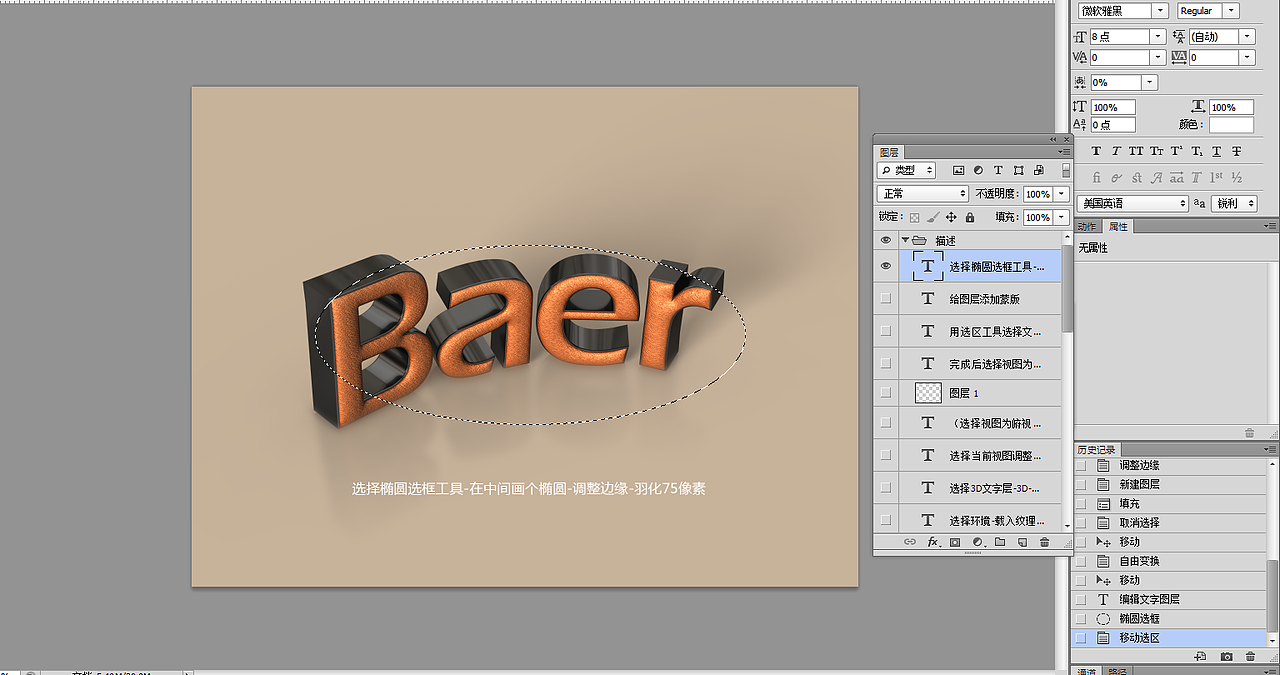The width and height of the screenshot is (1280, 675).
Task: Toggle the layer filter on/off switch
Action: pos(1066,171)
